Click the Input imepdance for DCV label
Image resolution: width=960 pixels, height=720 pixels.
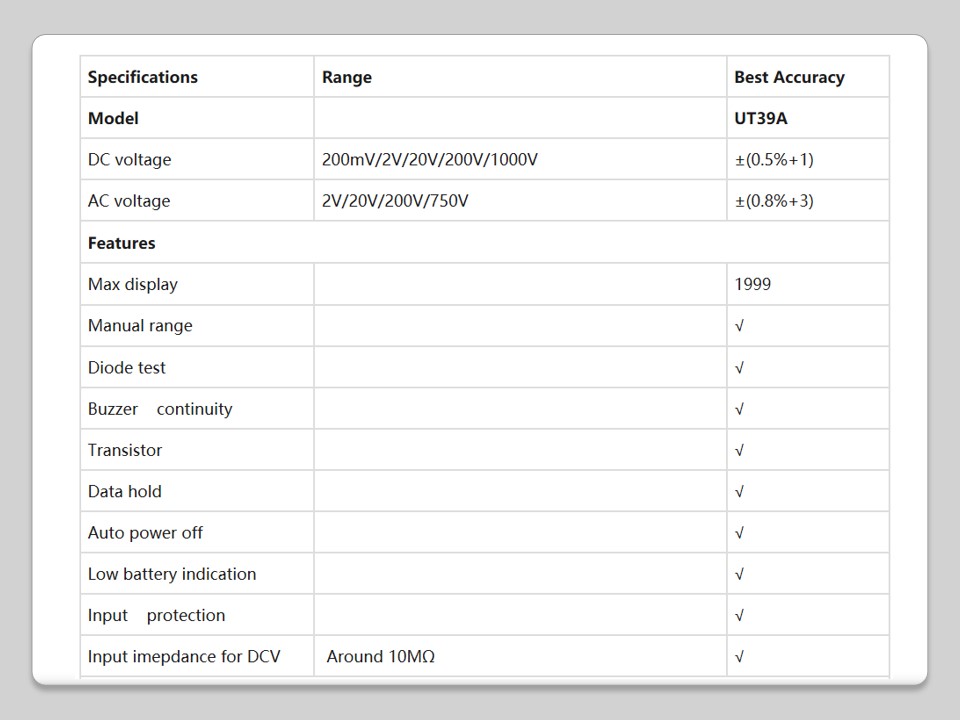[x=184, y=657]
